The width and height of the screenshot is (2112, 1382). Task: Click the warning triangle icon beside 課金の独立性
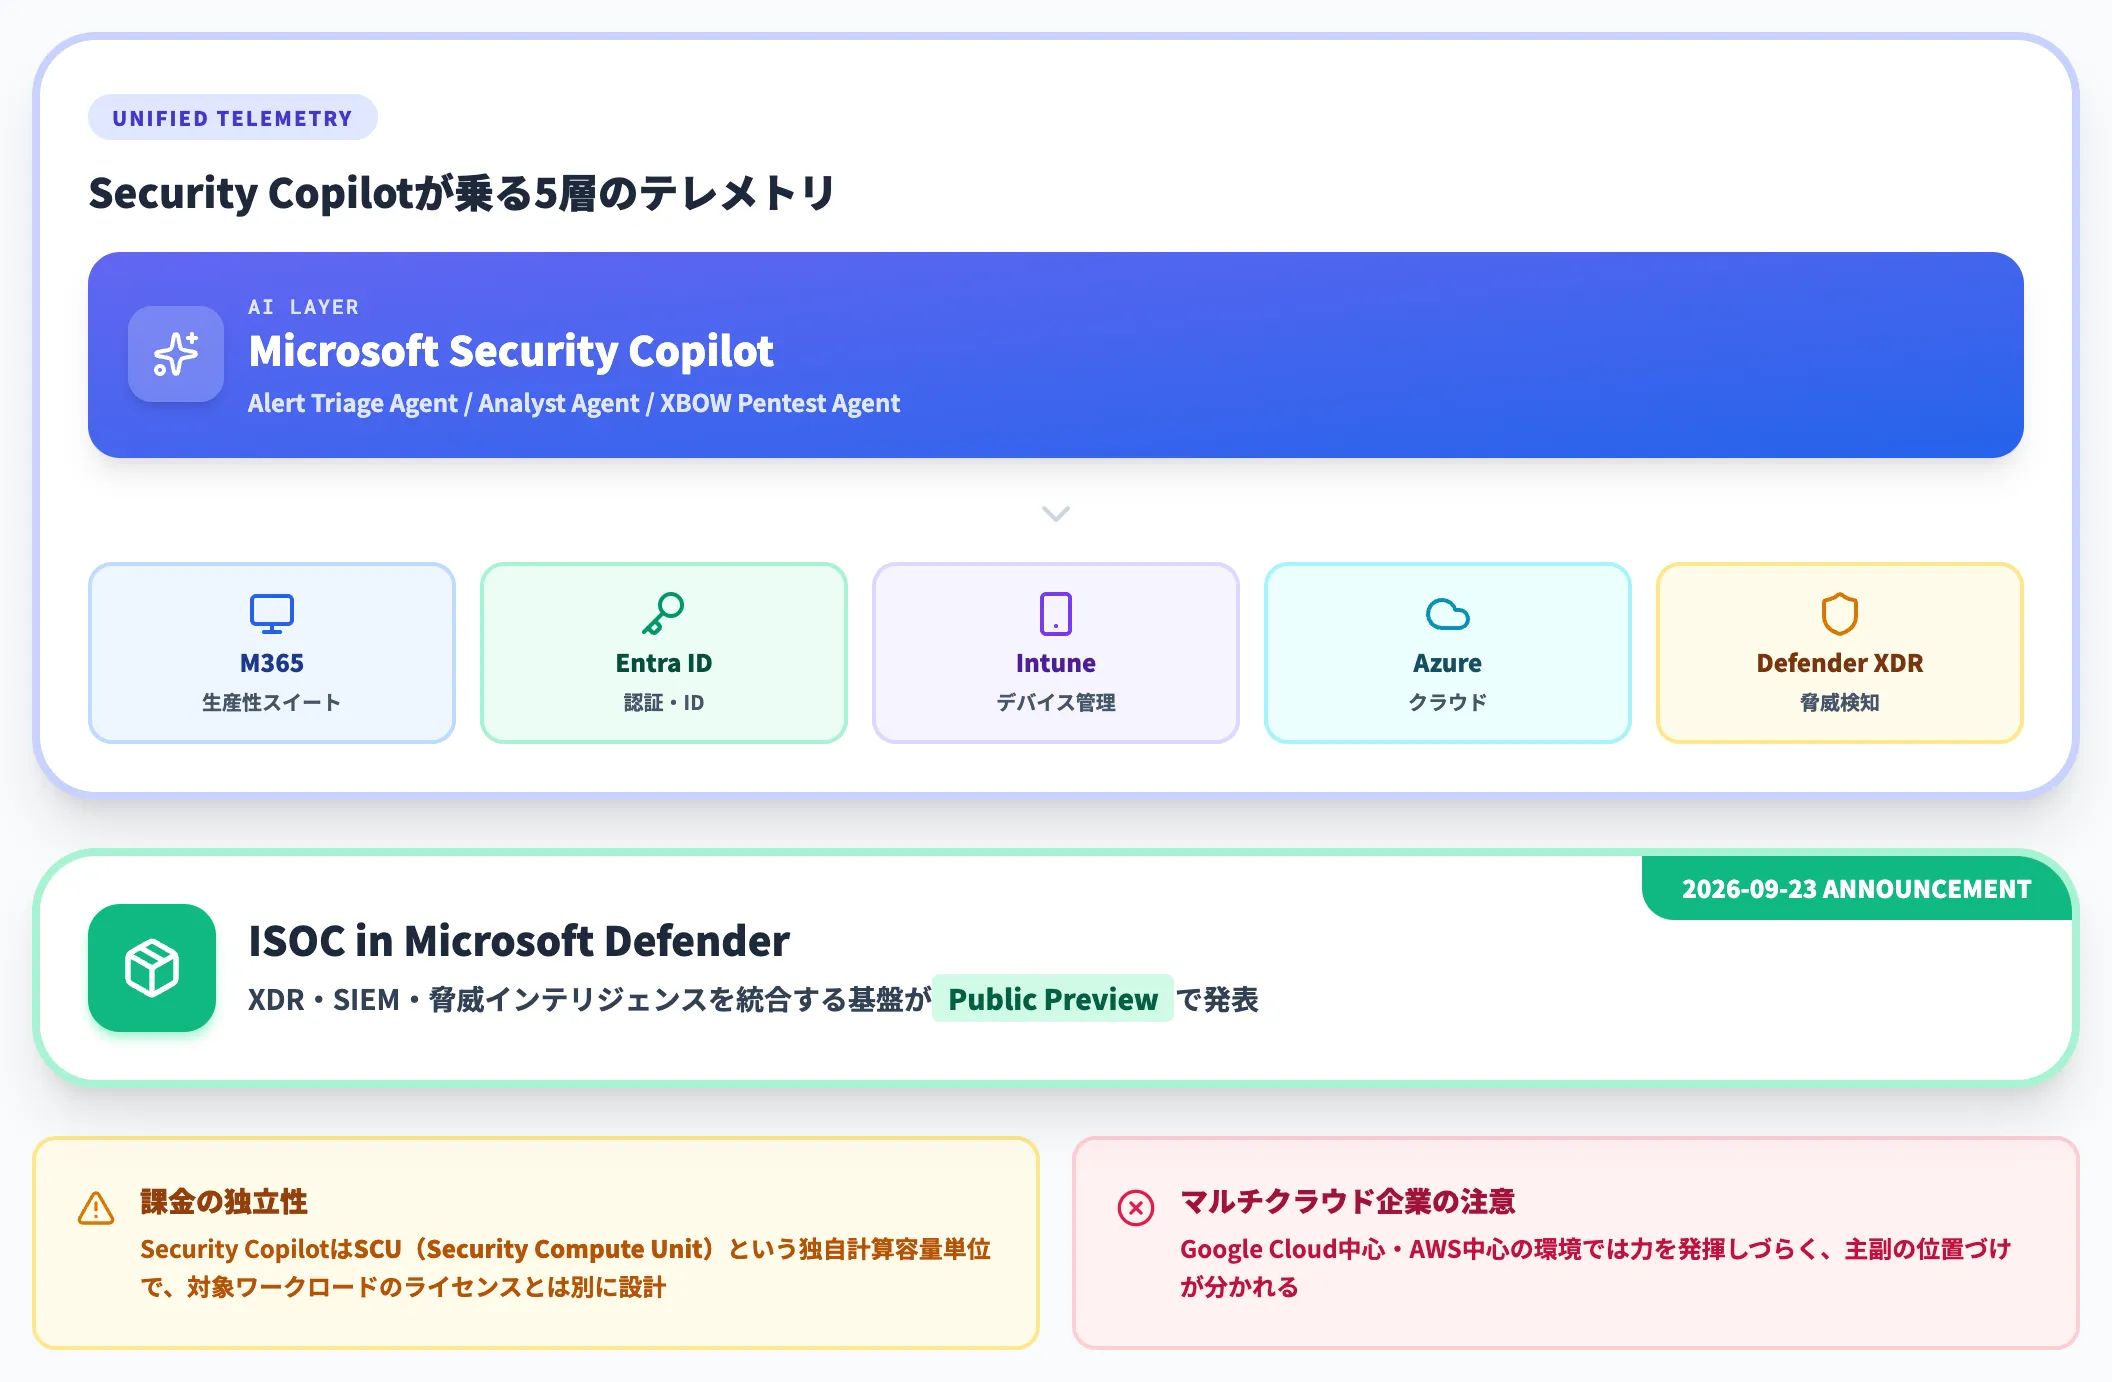coord(96,1208)
